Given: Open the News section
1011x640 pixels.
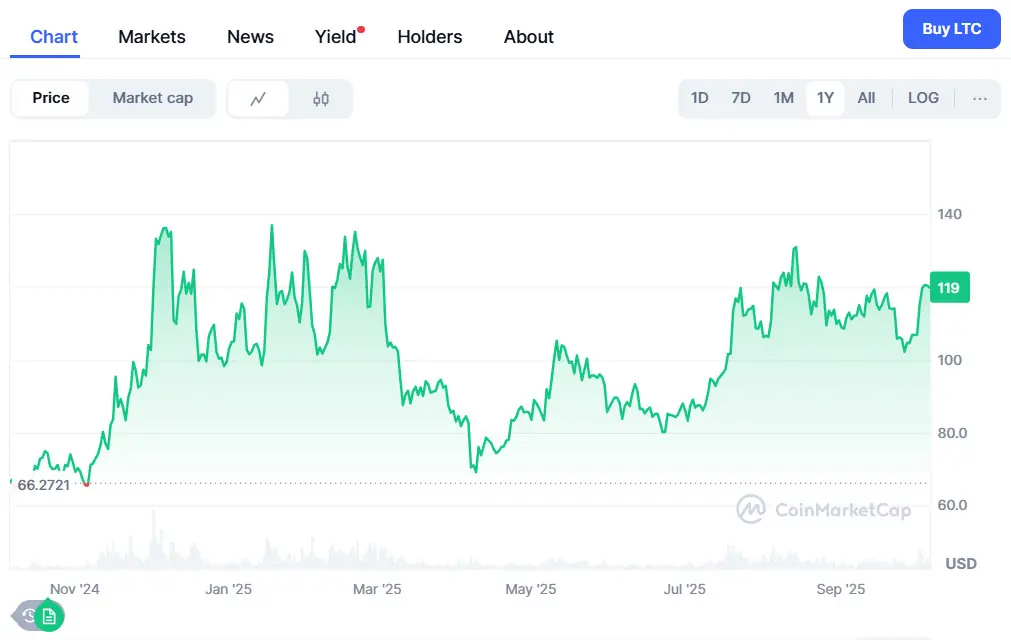Looking at the screenshot, I should 249,37.
